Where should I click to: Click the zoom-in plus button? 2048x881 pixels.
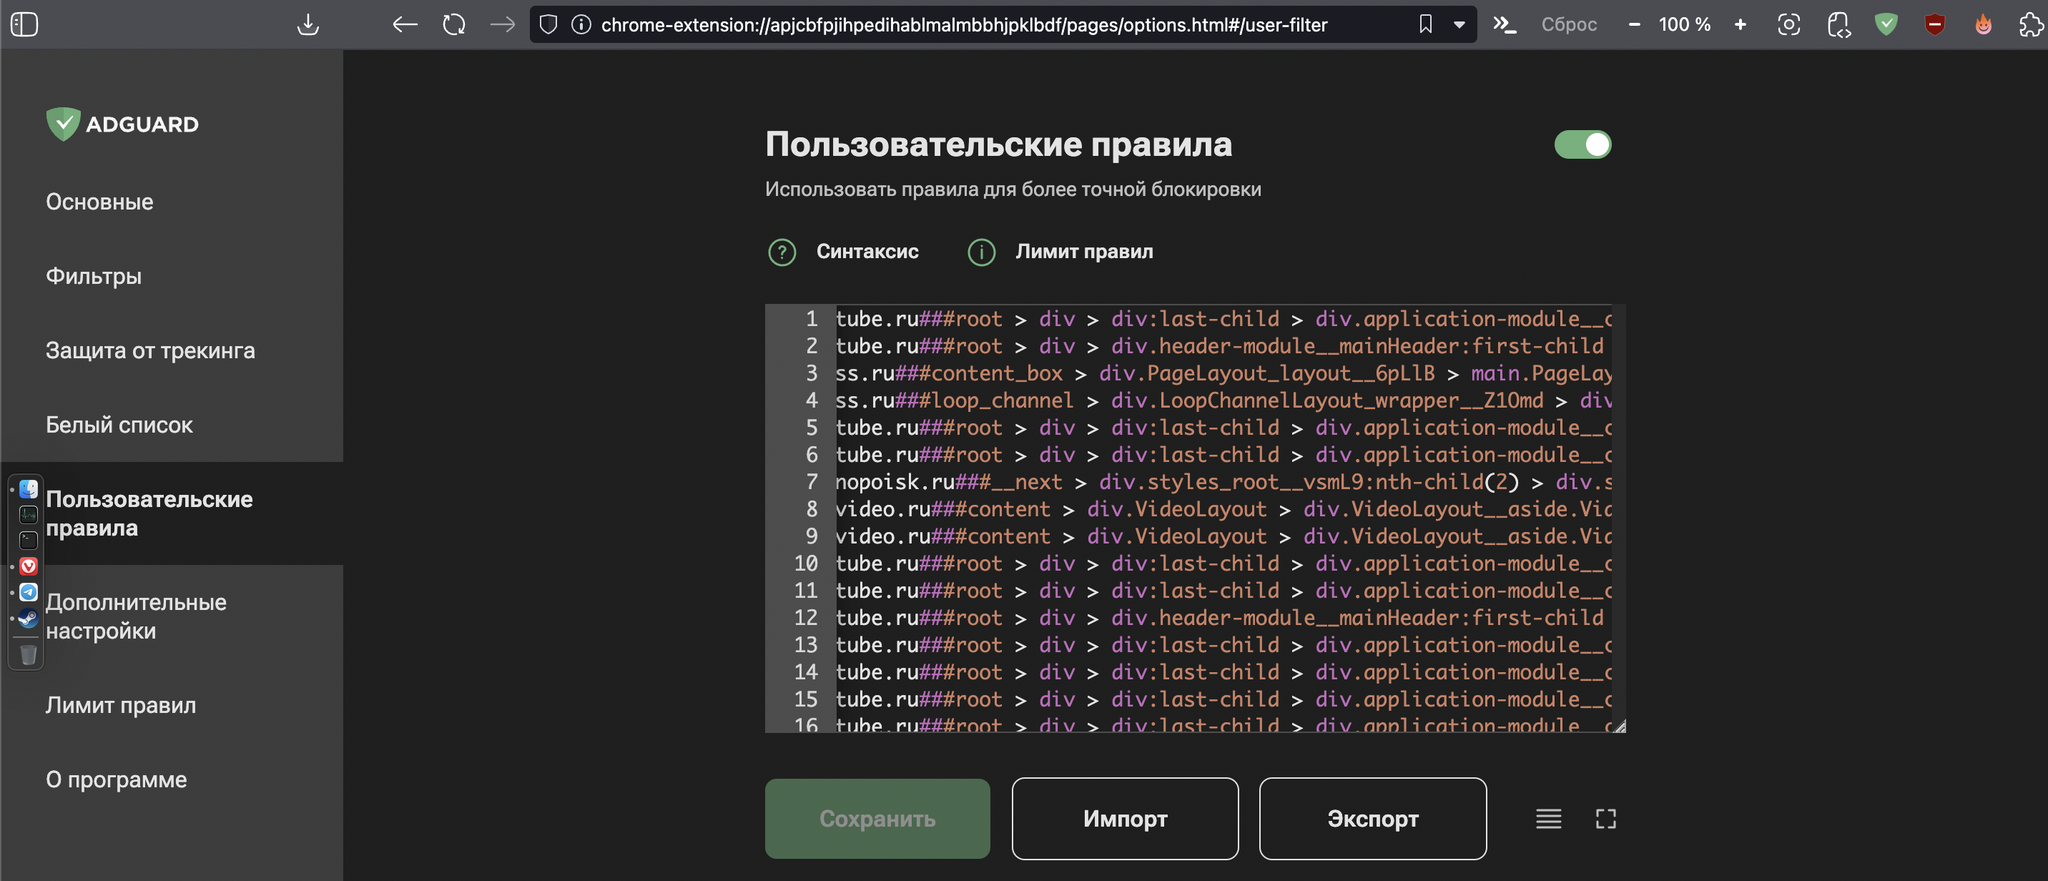(1740, 25)
